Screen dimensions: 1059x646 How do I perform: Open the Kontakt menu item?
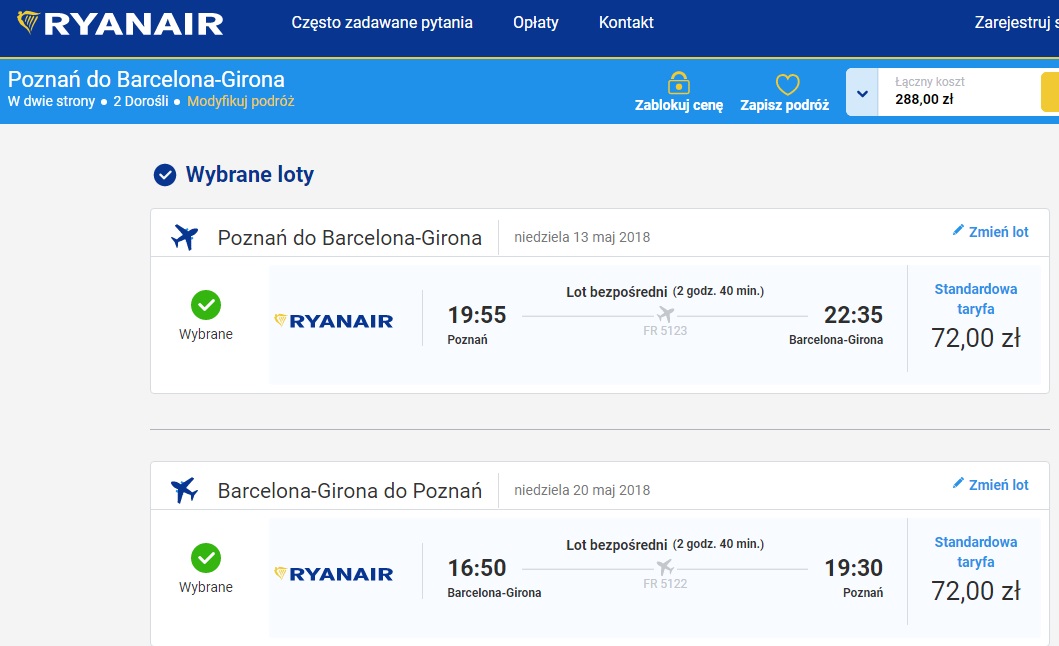pos(626,22)
